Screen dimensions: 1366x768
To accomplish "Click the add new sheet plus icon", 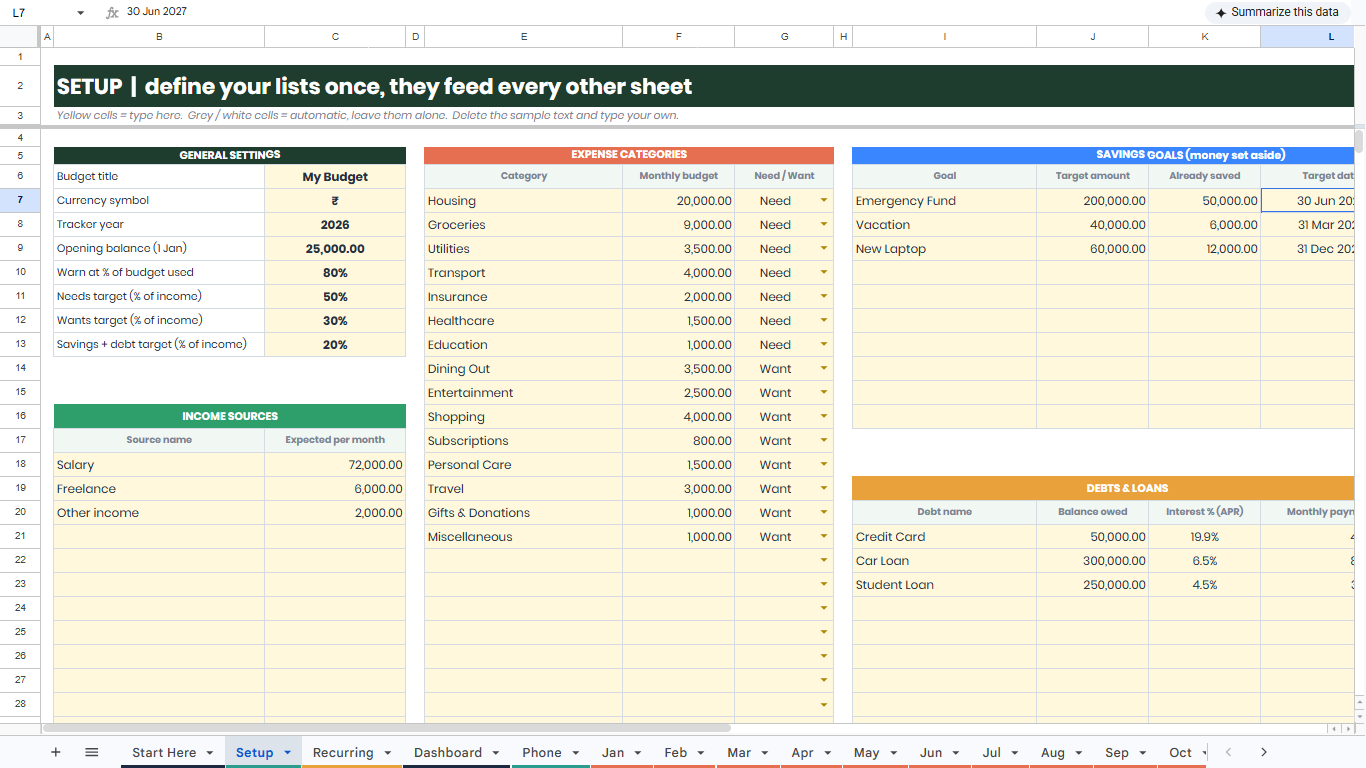I will (x=56, y=752).
